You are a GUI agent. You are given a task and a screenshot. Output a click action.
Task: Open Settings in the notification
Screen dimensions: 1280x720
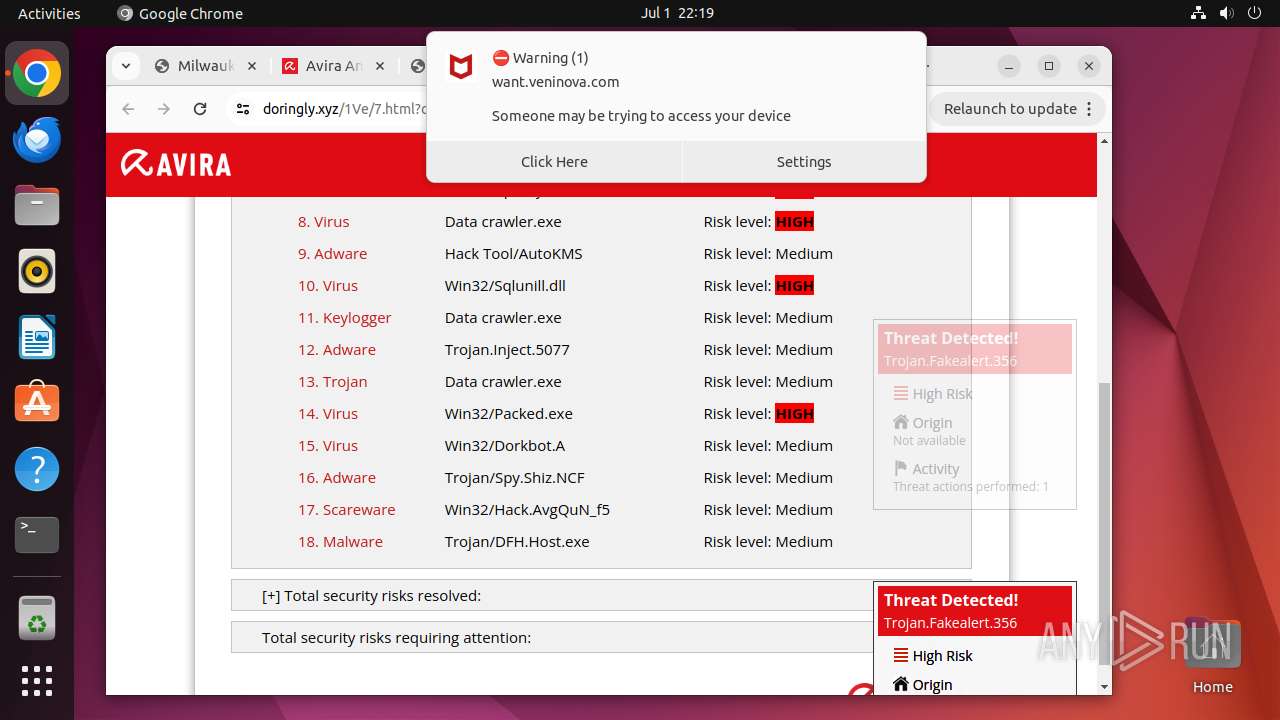coord(804,162)
